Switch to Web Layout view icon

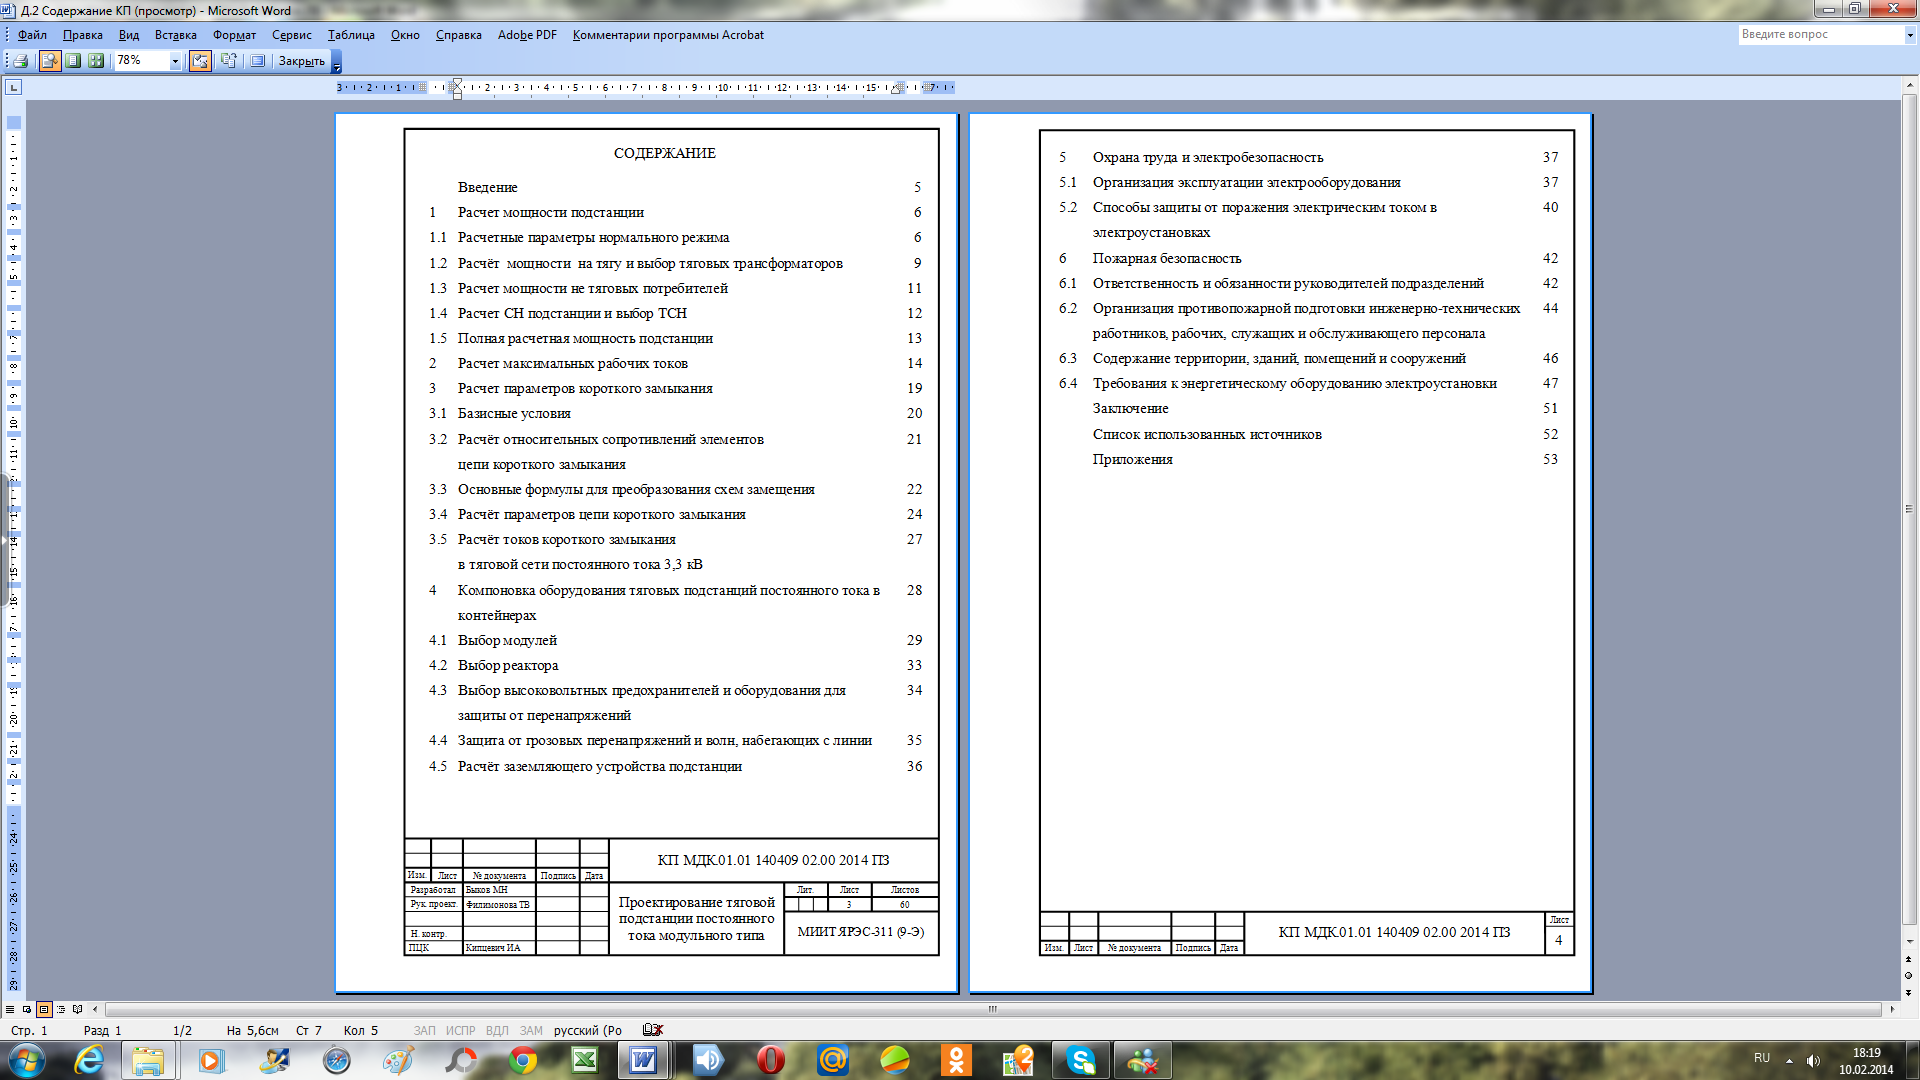[27, 1009]
